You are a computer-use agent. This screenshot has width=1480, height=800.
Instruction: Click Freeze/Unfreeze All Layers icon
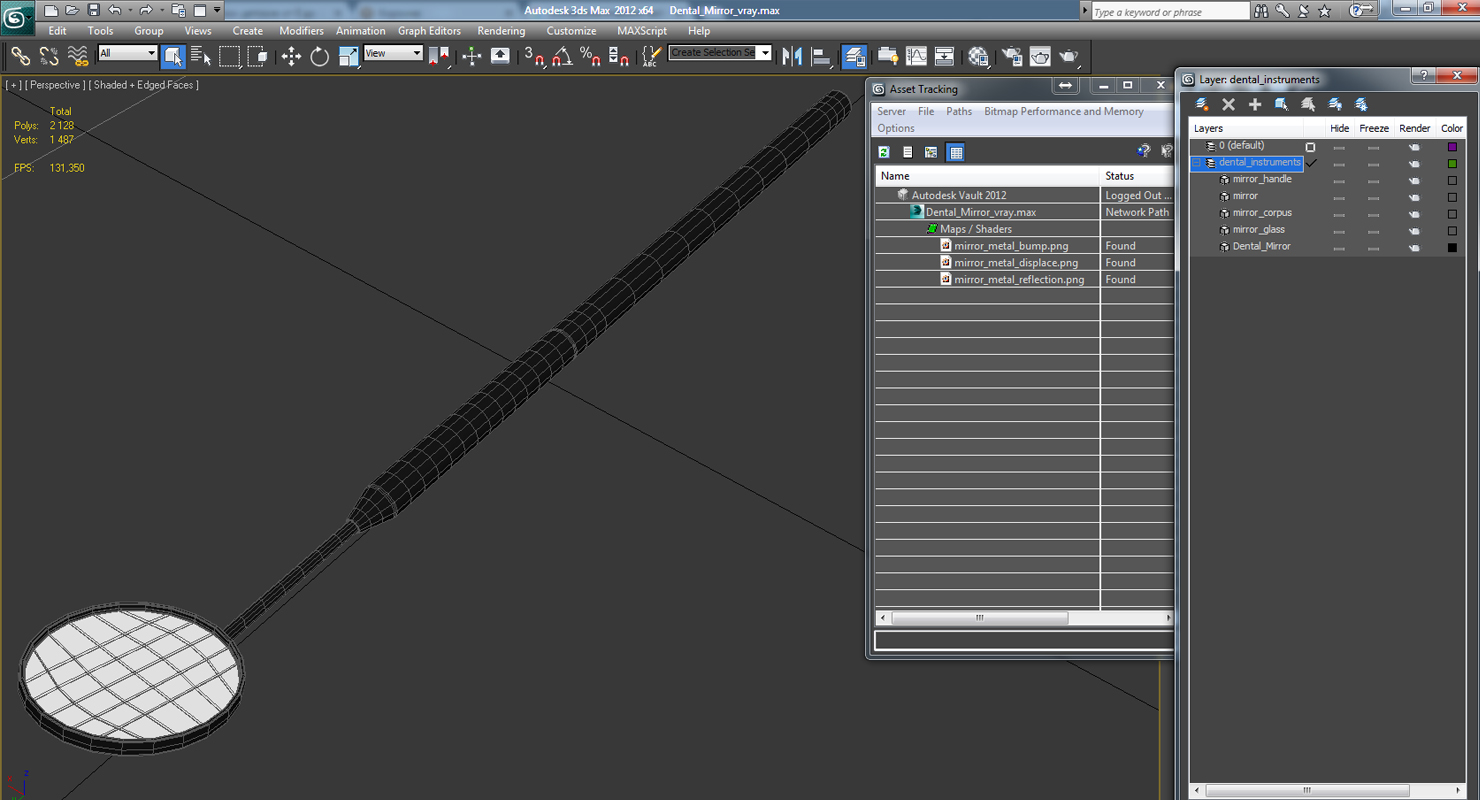pos(1361,104)
